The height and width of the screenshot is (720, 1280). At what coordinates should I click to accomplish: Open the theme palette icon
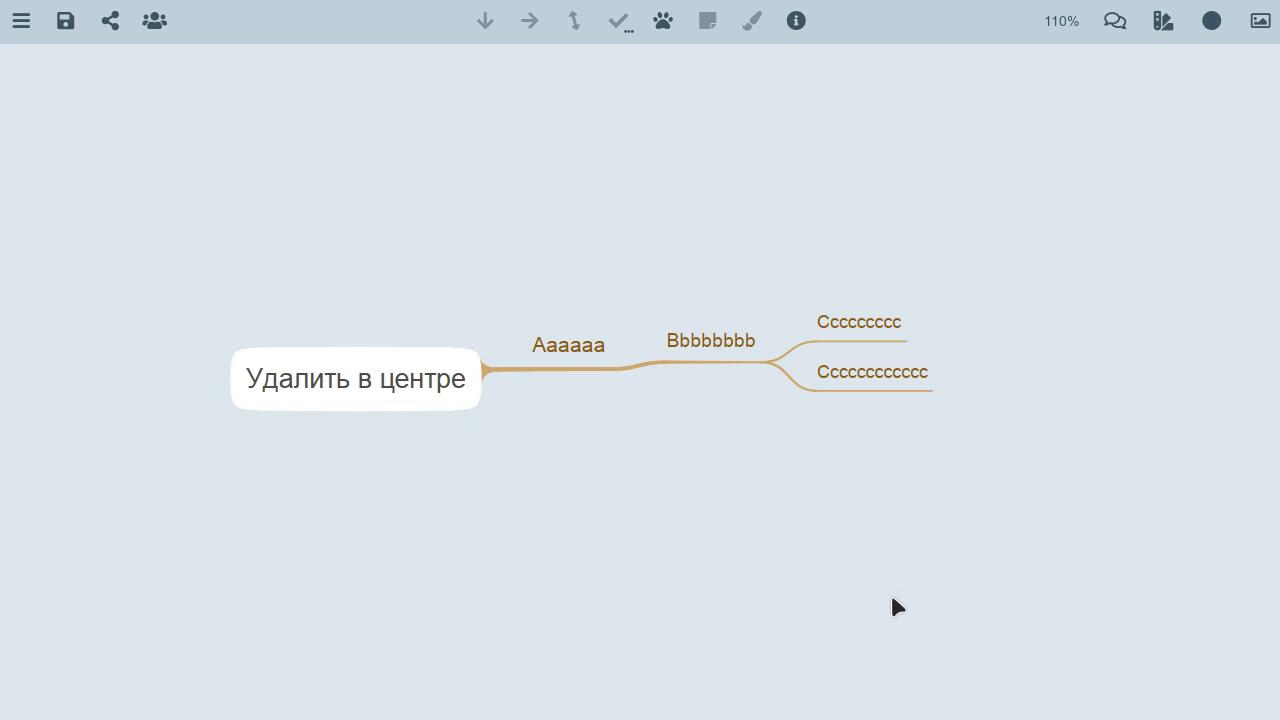[1163, 21]
